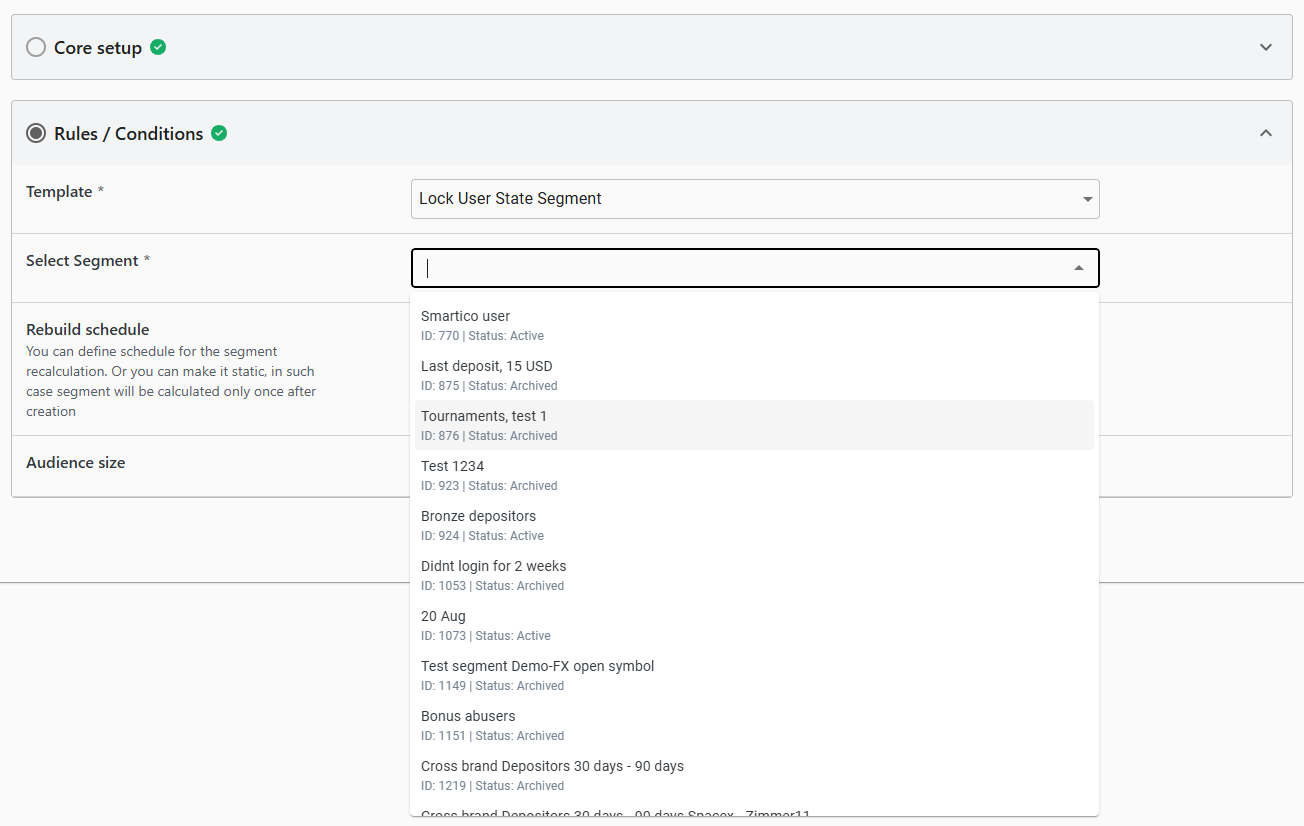The image size is (1304, 826).
Task: Select the Rules / Conditions radio circle
Action: tap(36, 133)
